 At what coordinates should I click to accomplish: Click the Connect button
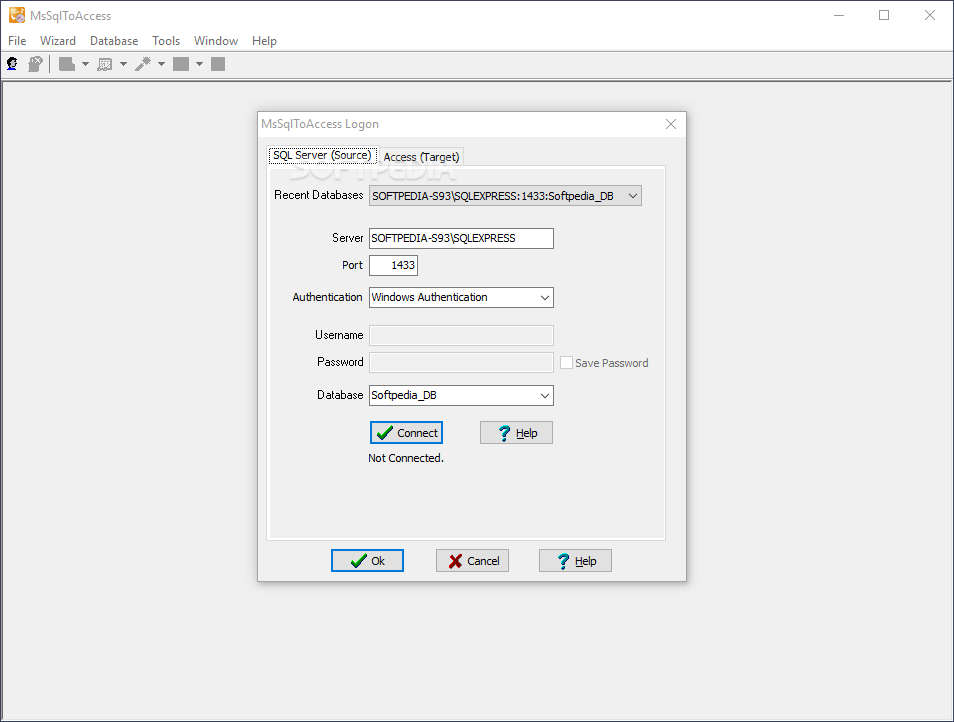(x=406, y=432)
